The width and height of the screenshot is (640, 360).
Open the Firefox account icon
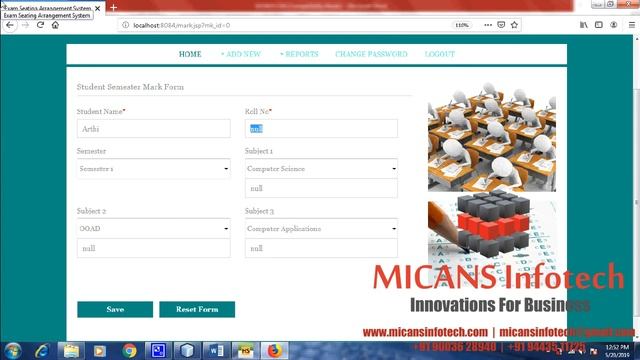(x=613, y=25)
